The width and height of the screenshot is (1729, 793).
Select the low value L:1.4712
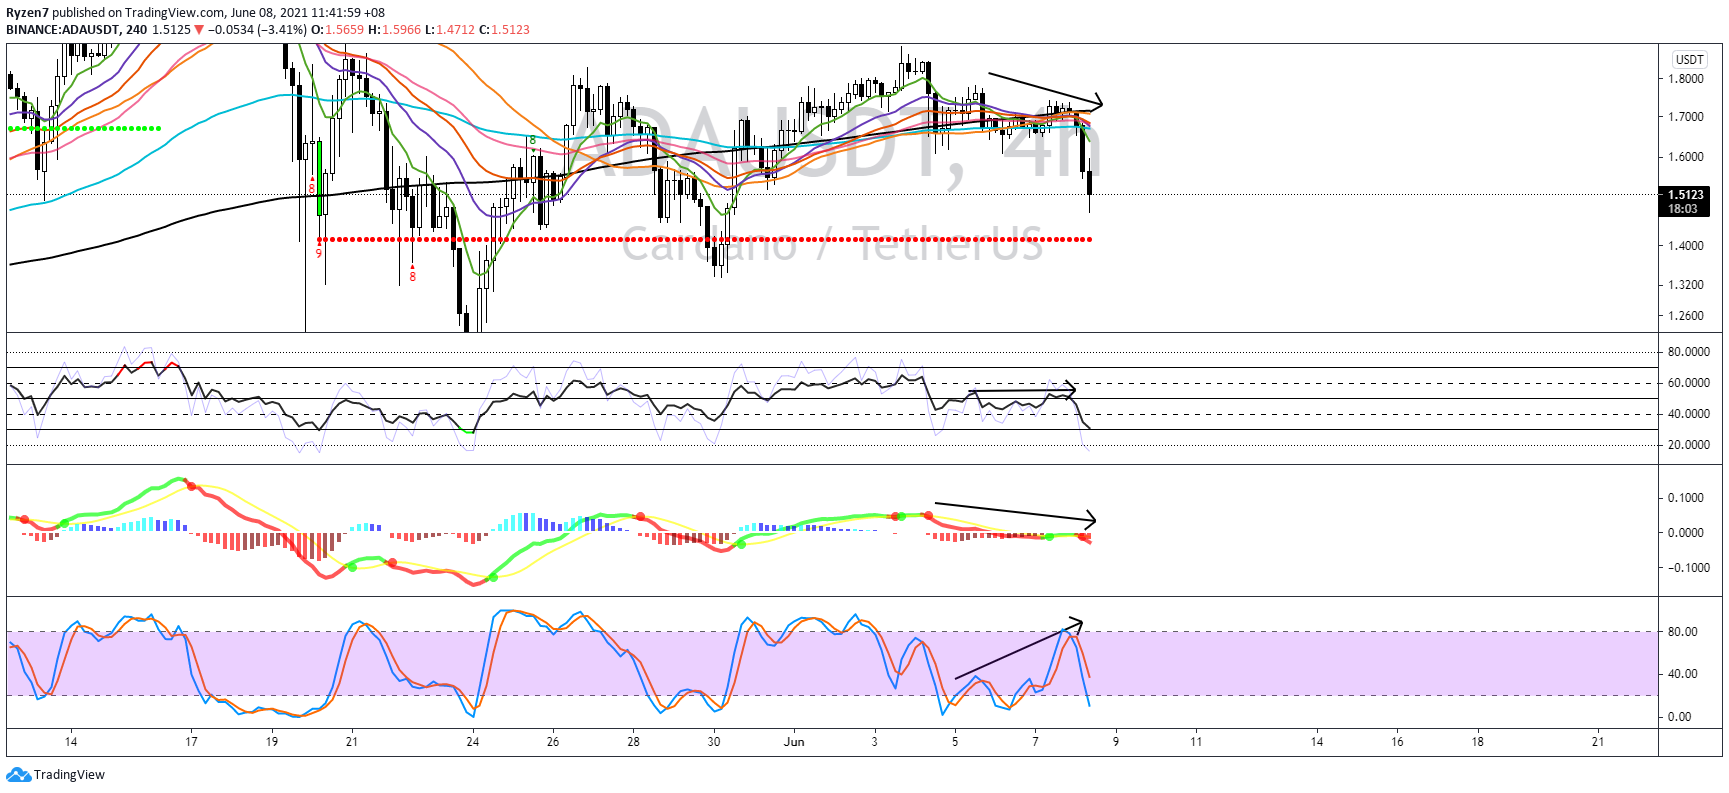tap(450, 30)
